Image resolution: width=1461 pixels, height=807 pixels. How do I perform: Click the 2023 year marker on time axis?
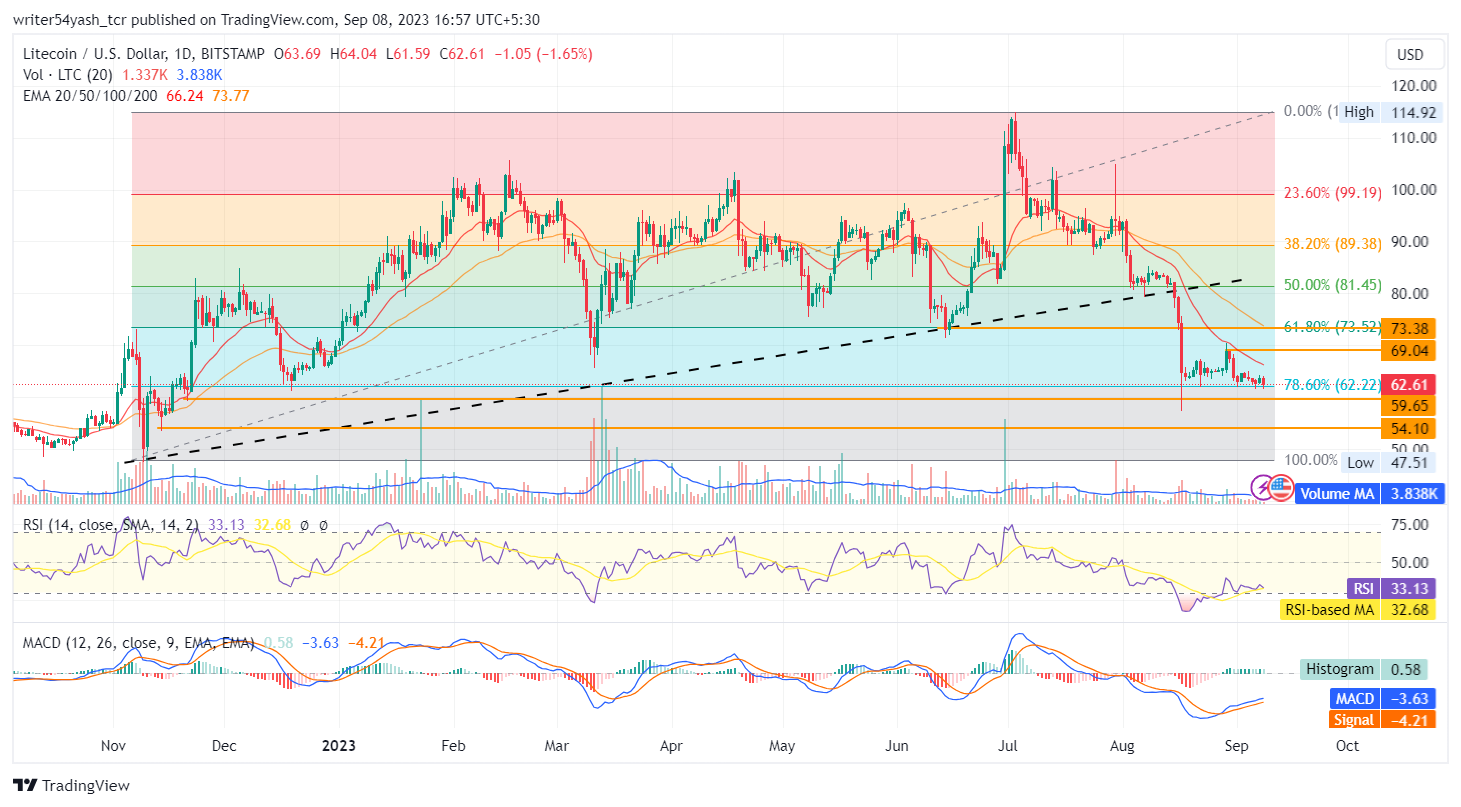(338, 746)
